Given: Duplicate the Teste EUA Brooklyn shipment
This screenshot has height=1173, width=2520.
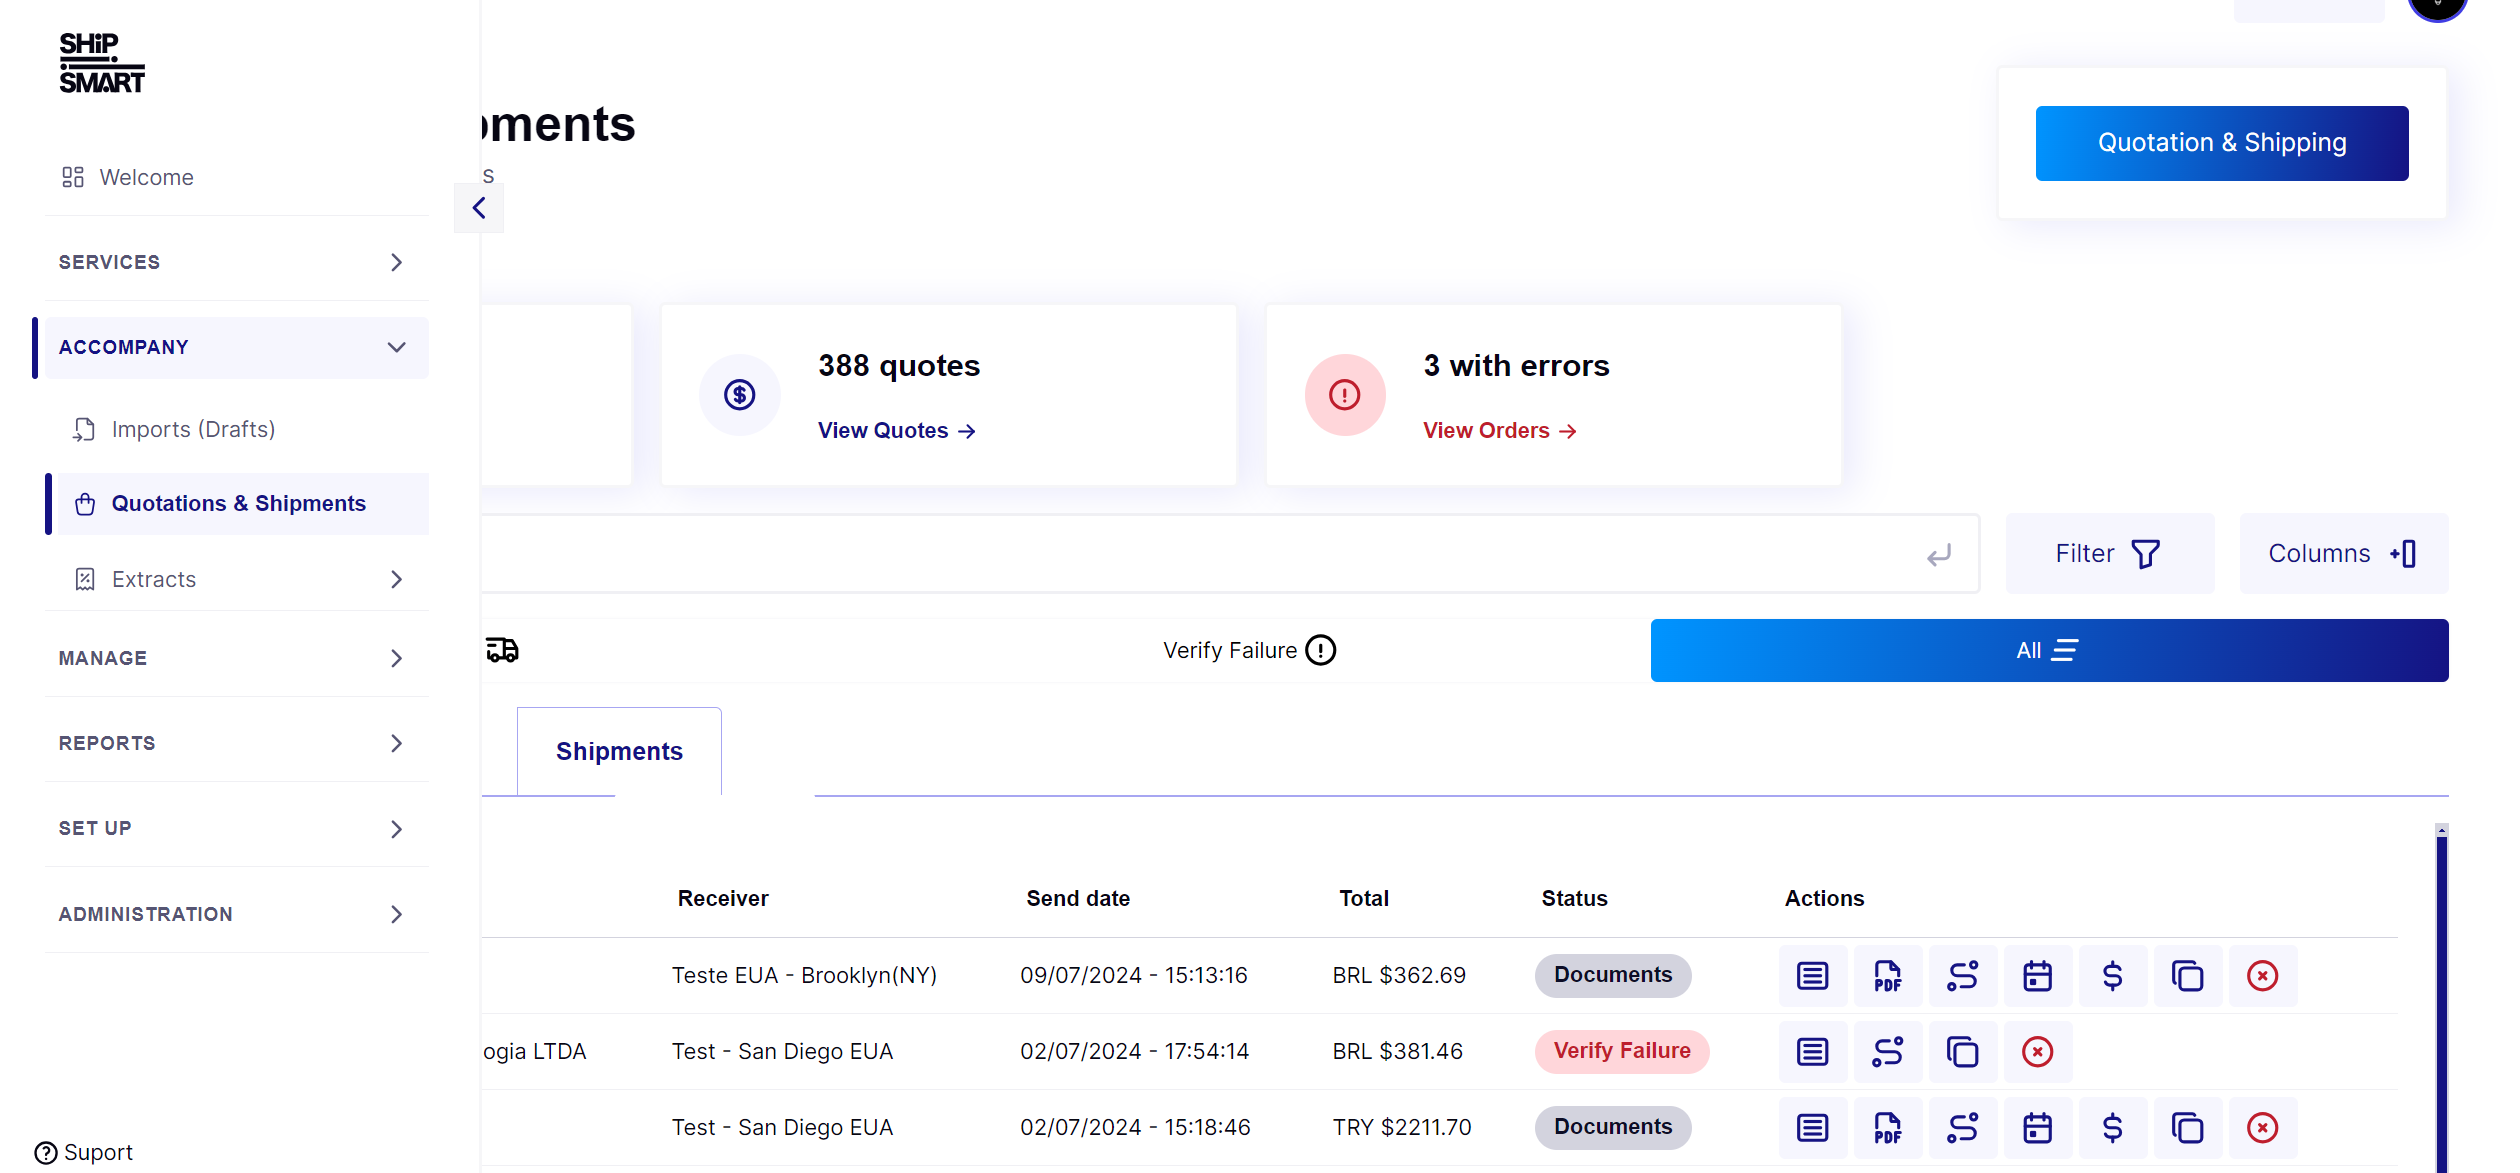Looking at the screenshot, I should [x=2187, y=976].
